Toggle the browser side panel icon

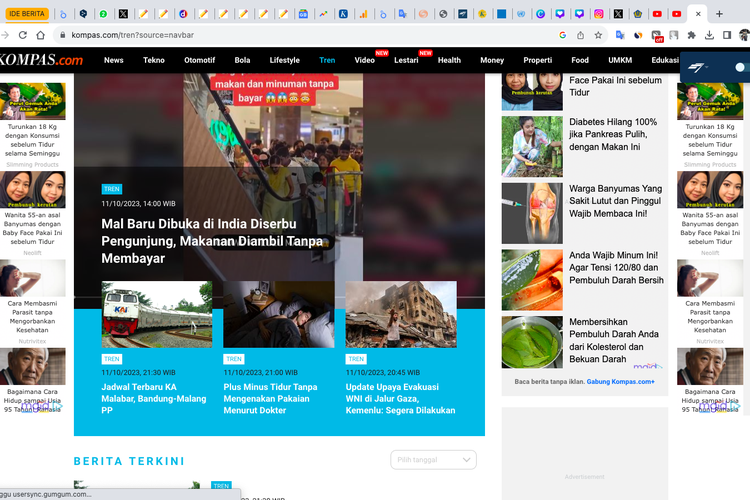click(727, 34)
